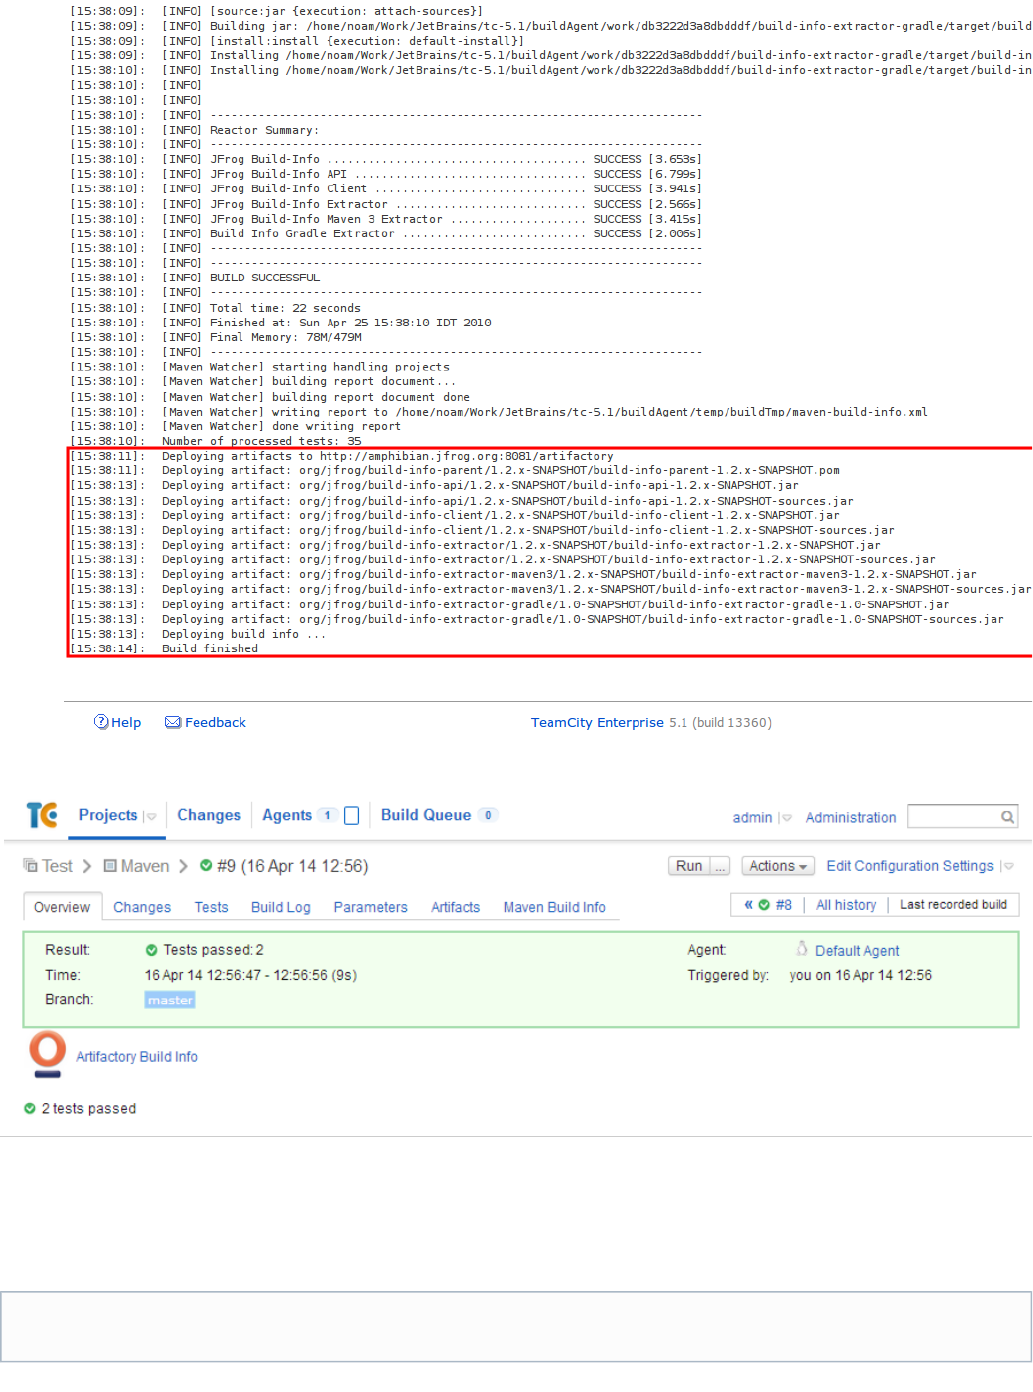Open the Default Agent link
Viewport: 1033px width, 1392px height.
(857, 950)
